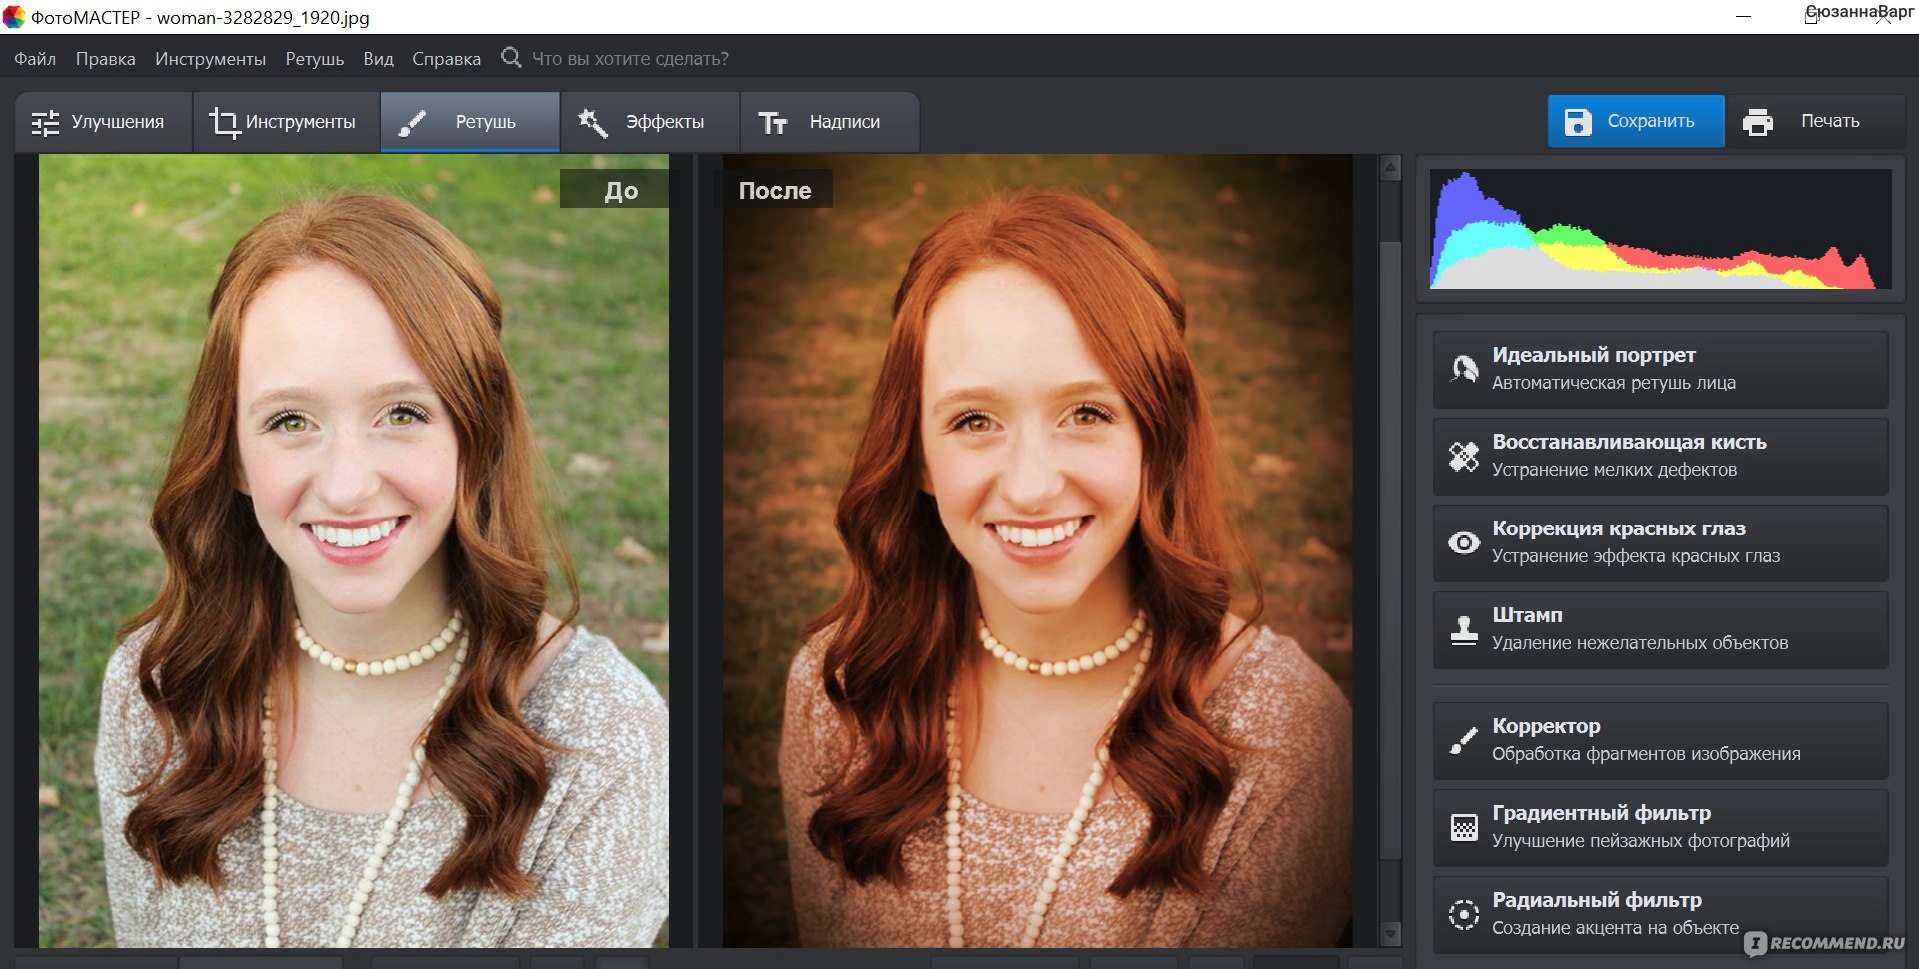
Task: Select the Восстанавливающая кисть bandage icon
Action: tap(1464, 456)
